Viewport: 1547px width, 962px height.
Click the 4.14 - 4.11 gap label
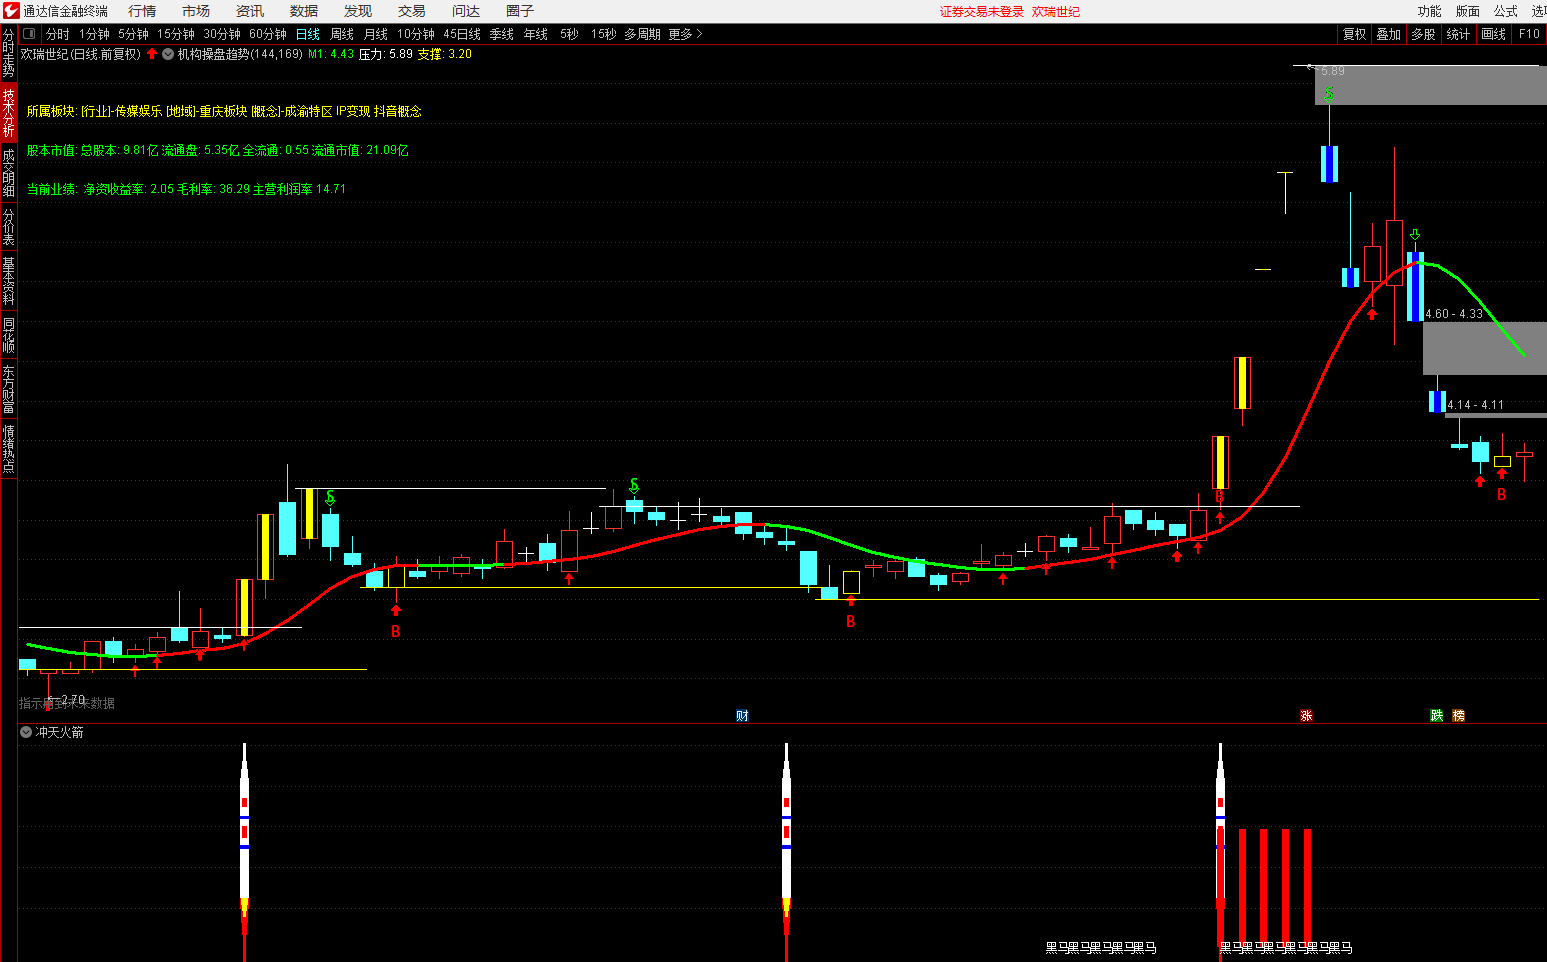coord(1475,405)
